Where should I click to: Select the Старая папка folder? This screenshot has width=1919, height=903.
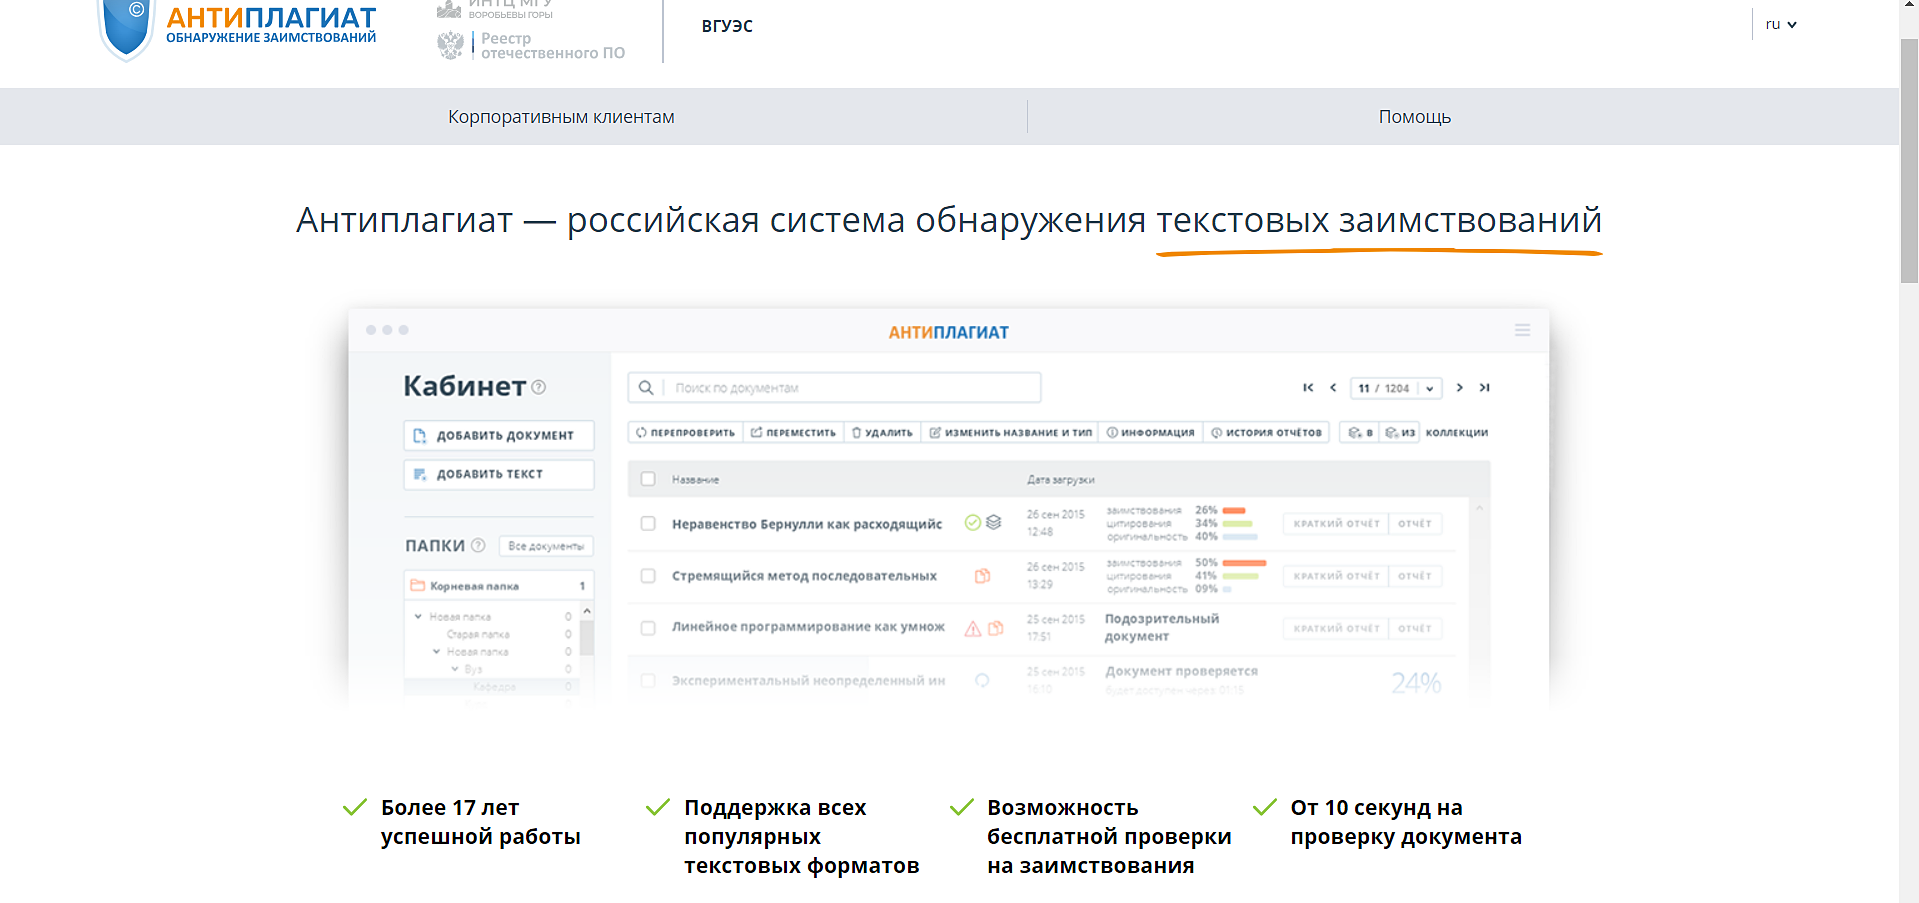pos(478,634)
